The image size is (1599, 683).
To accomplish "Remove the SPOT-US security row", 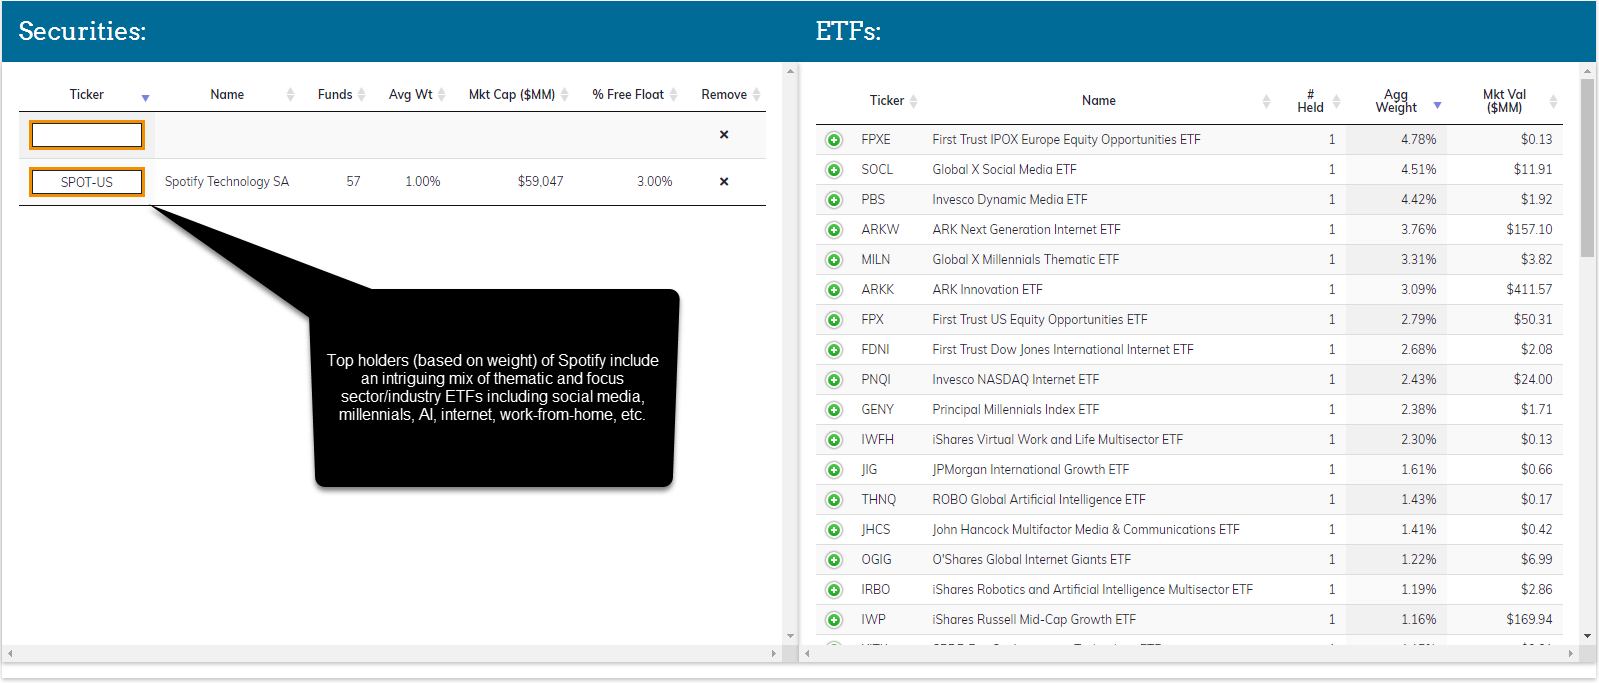I will 724,182.
